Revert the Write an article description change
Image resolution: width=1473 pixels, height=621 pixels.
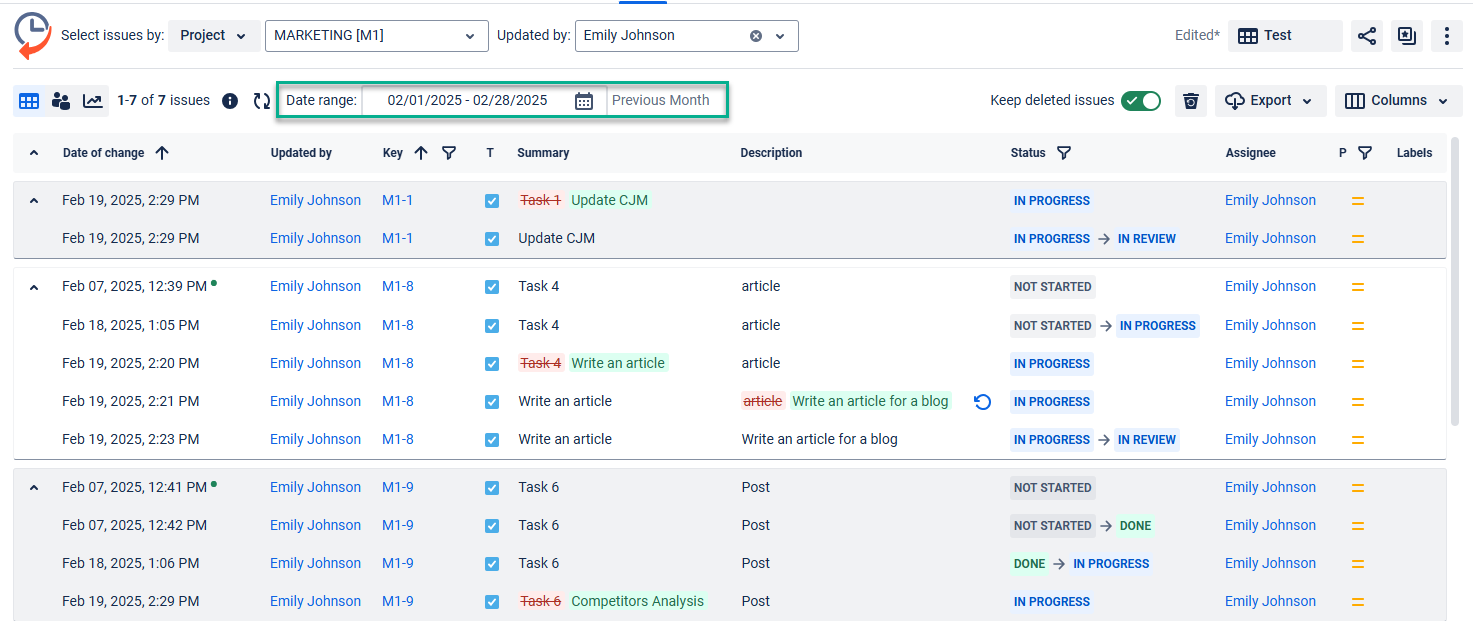pyautogui.click(x=982, y=402)
